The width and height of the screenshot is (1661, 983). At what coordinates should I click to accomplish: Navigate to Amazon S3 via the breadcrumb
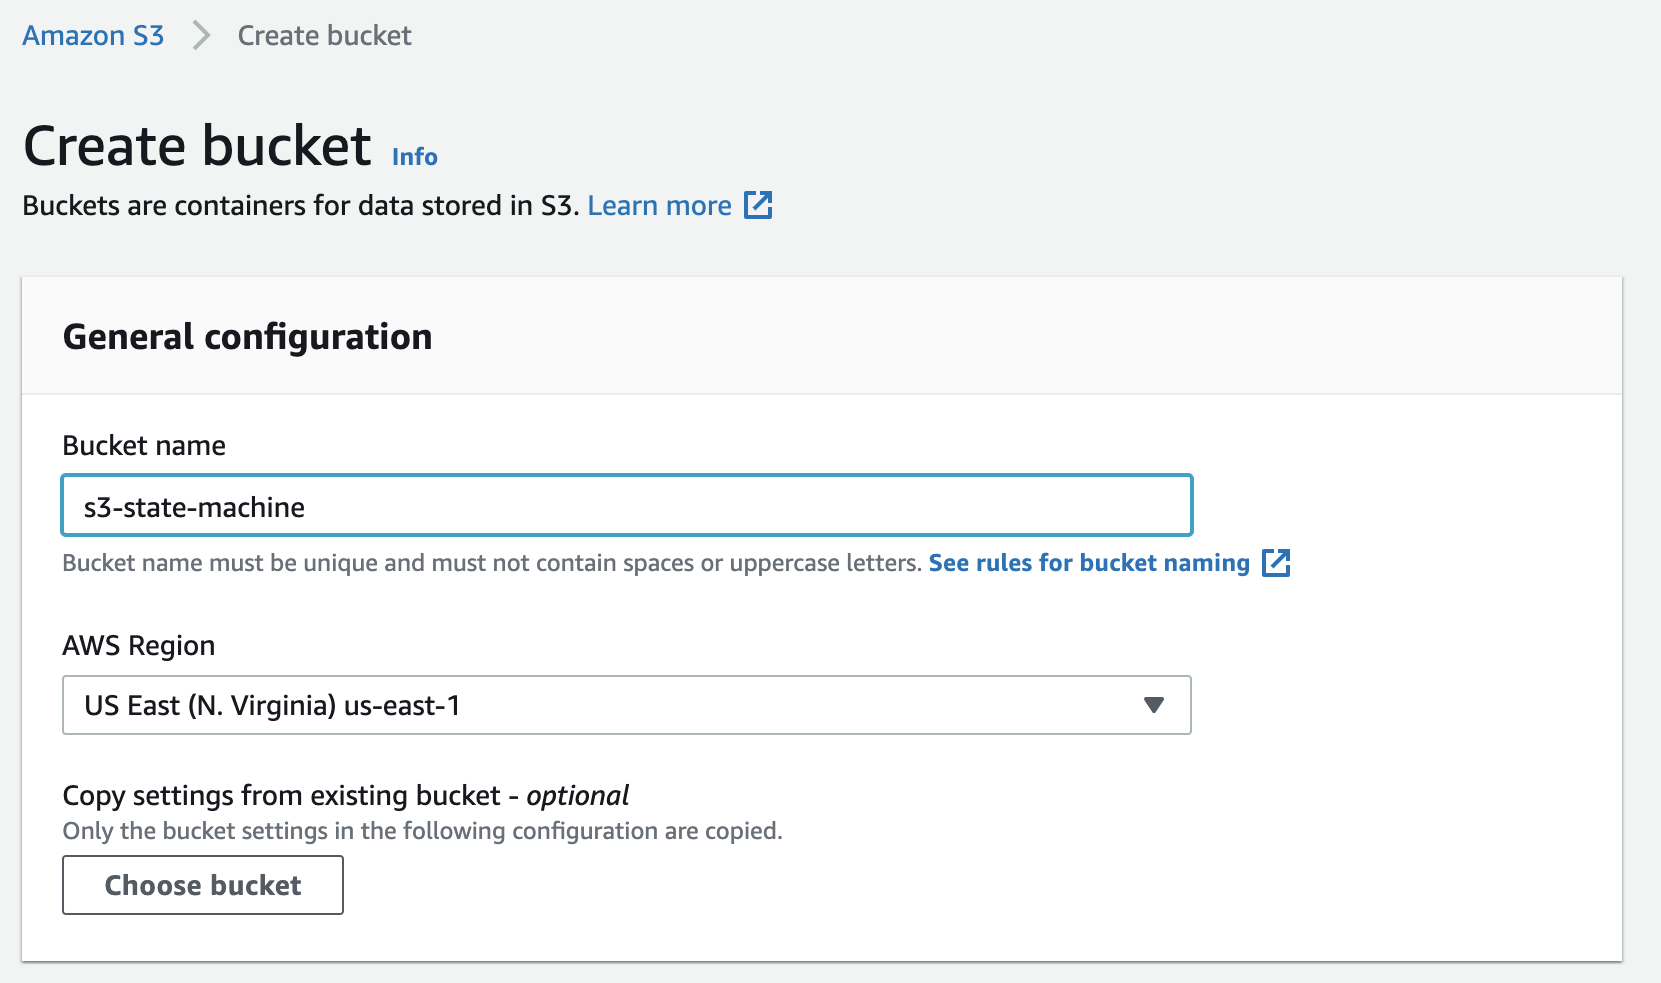(92, 35)
